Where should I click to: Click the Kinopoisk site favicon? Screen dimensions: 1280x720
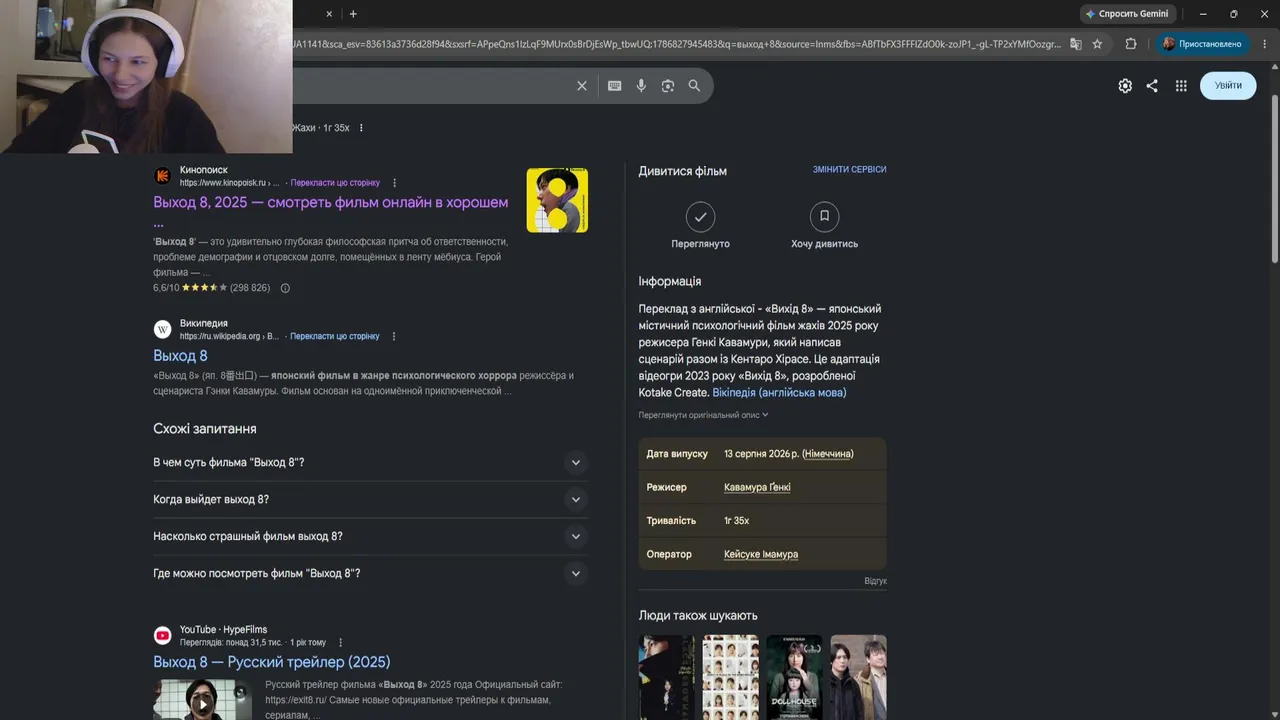(x=163, y=176)
